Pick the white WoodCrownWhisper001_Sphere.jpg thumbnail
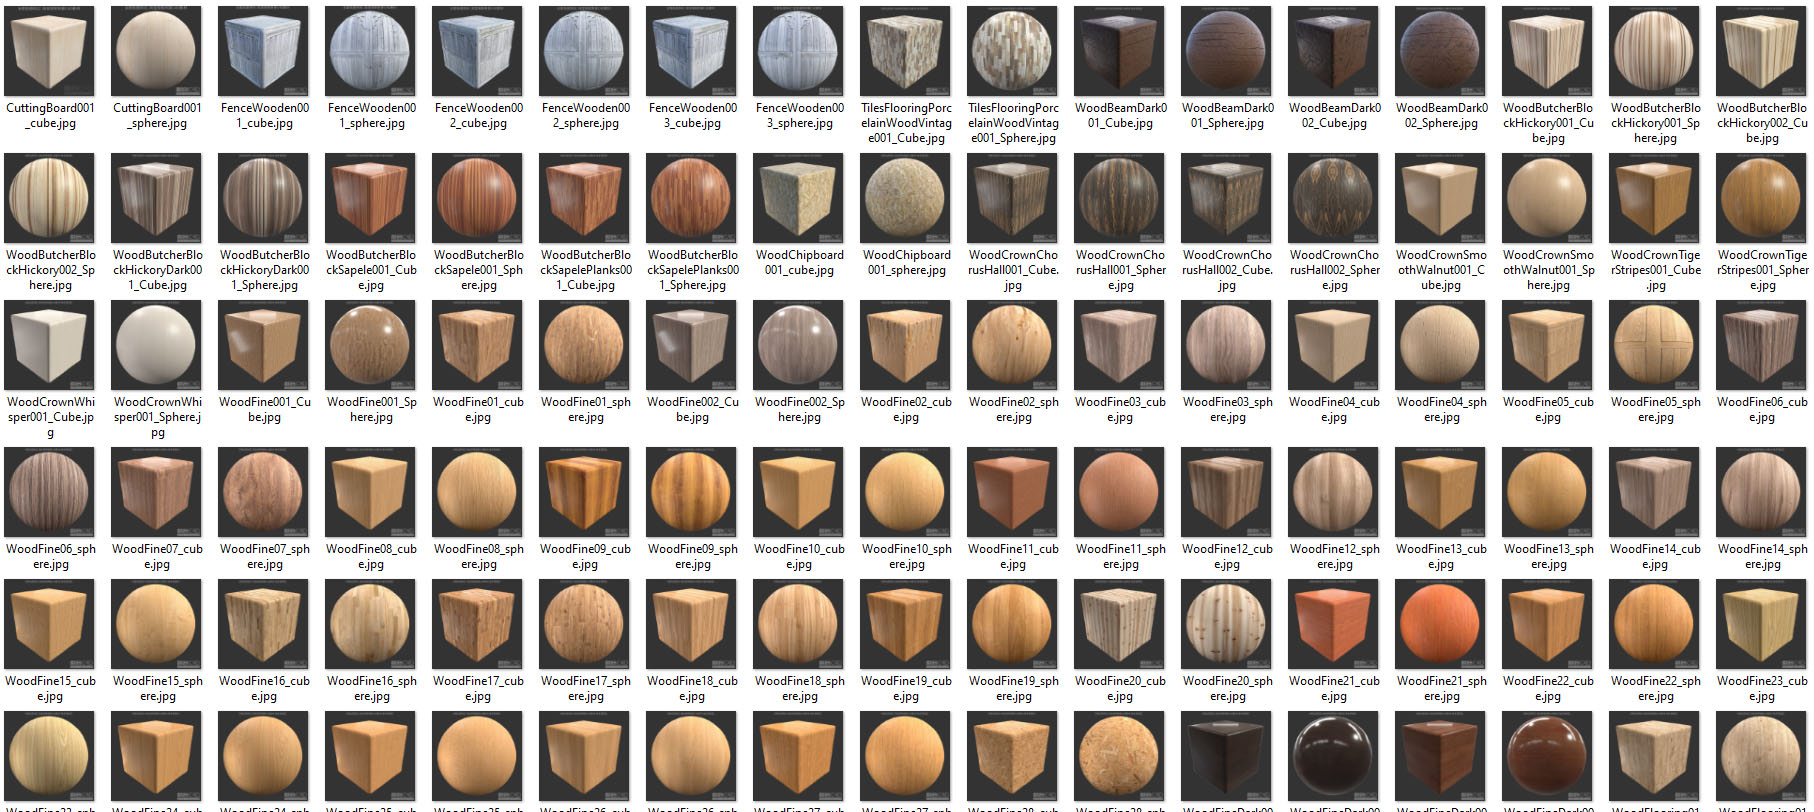The image size is (1814, 812). click(157, 345)
